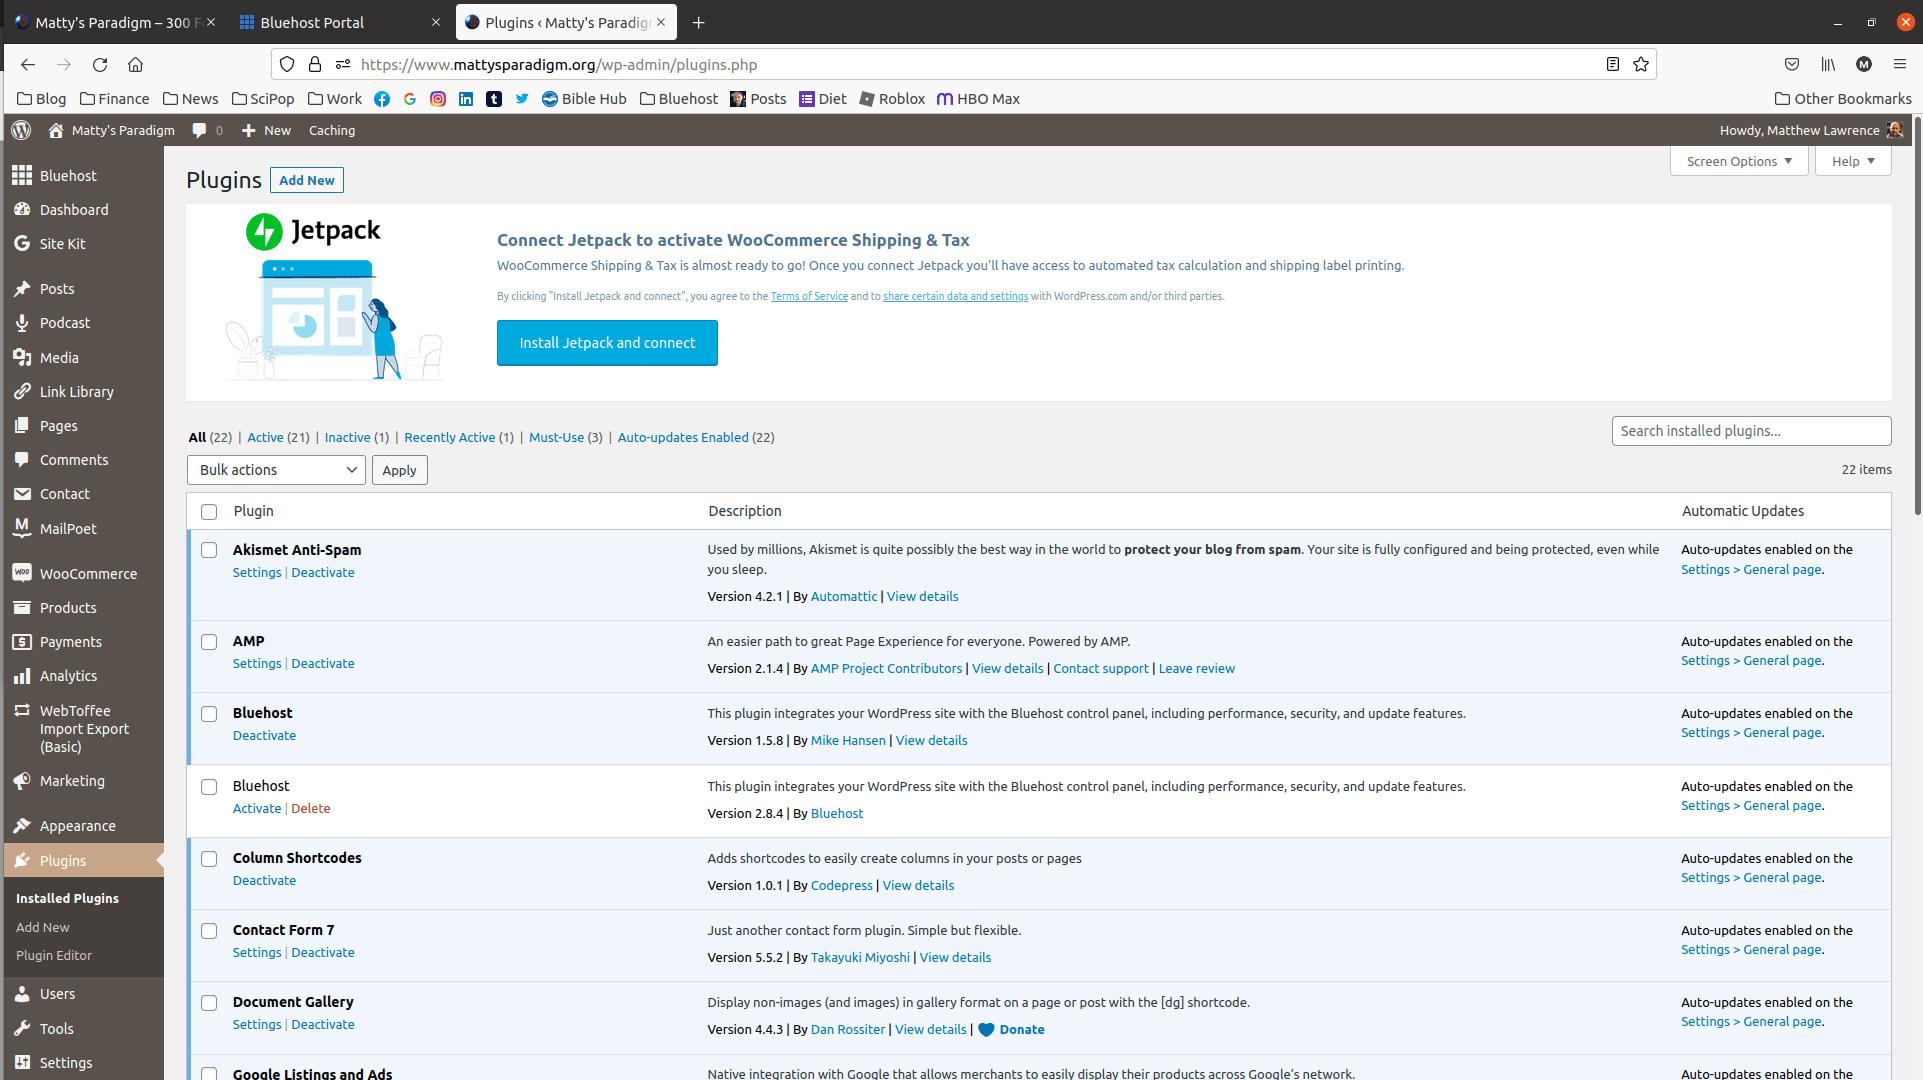Image resolution: width=1923 pixels, height=1080 pixels.
Task: Click Install Jetpack and connect
Action: [x=606, y=342]
